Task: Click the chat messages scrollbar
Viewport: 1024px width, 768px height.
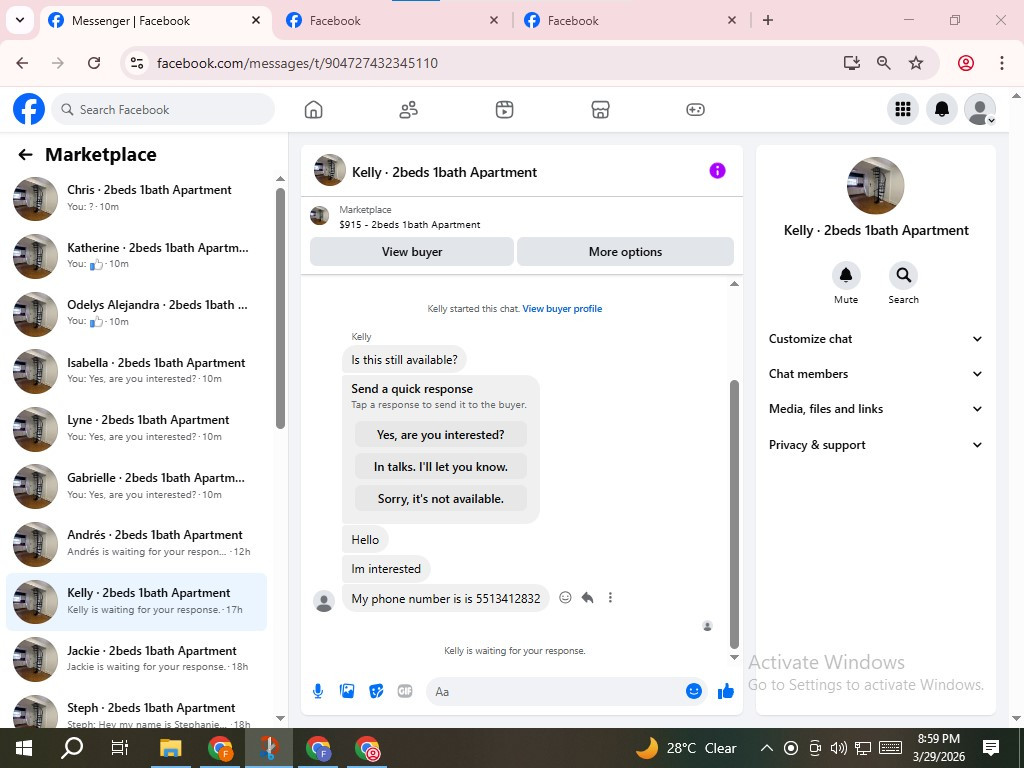Action: coord(734,514)
